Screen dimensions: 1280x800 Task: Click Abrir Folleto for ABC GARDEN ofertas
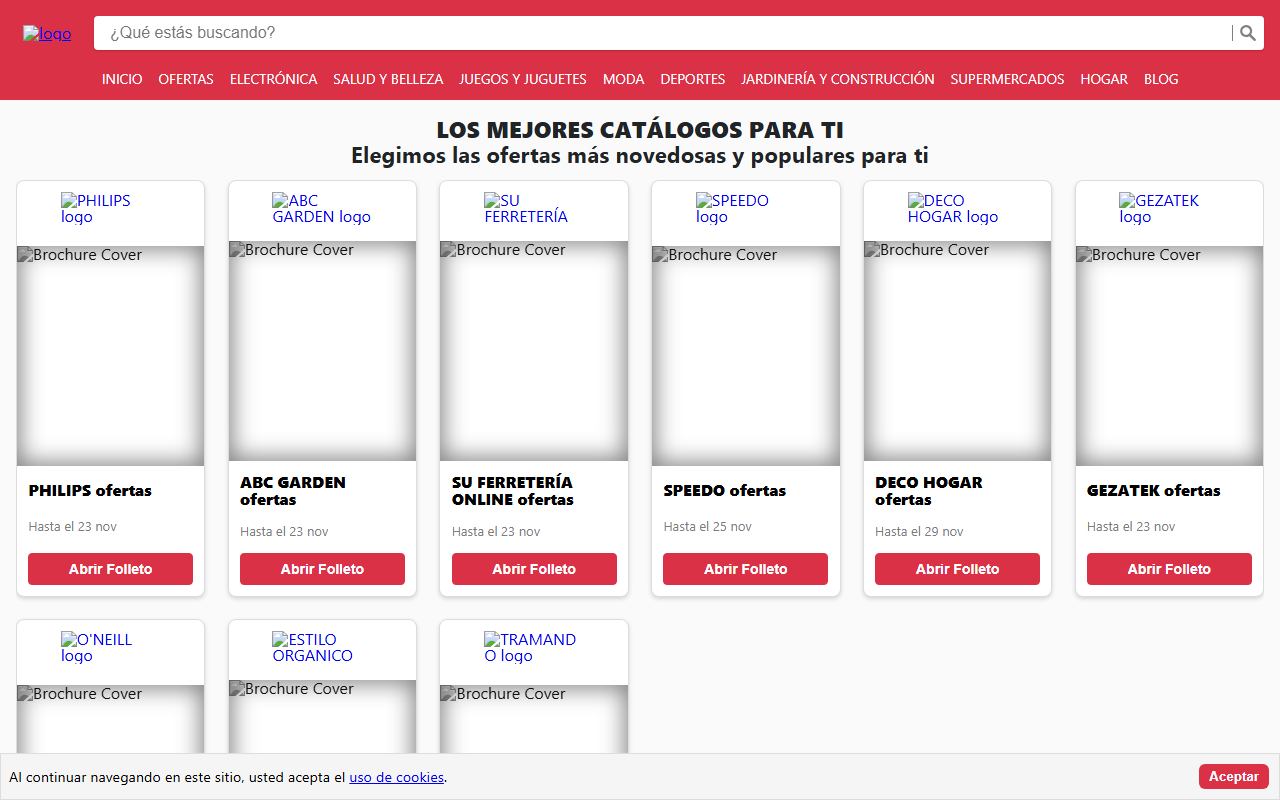[x=322, y=569]
